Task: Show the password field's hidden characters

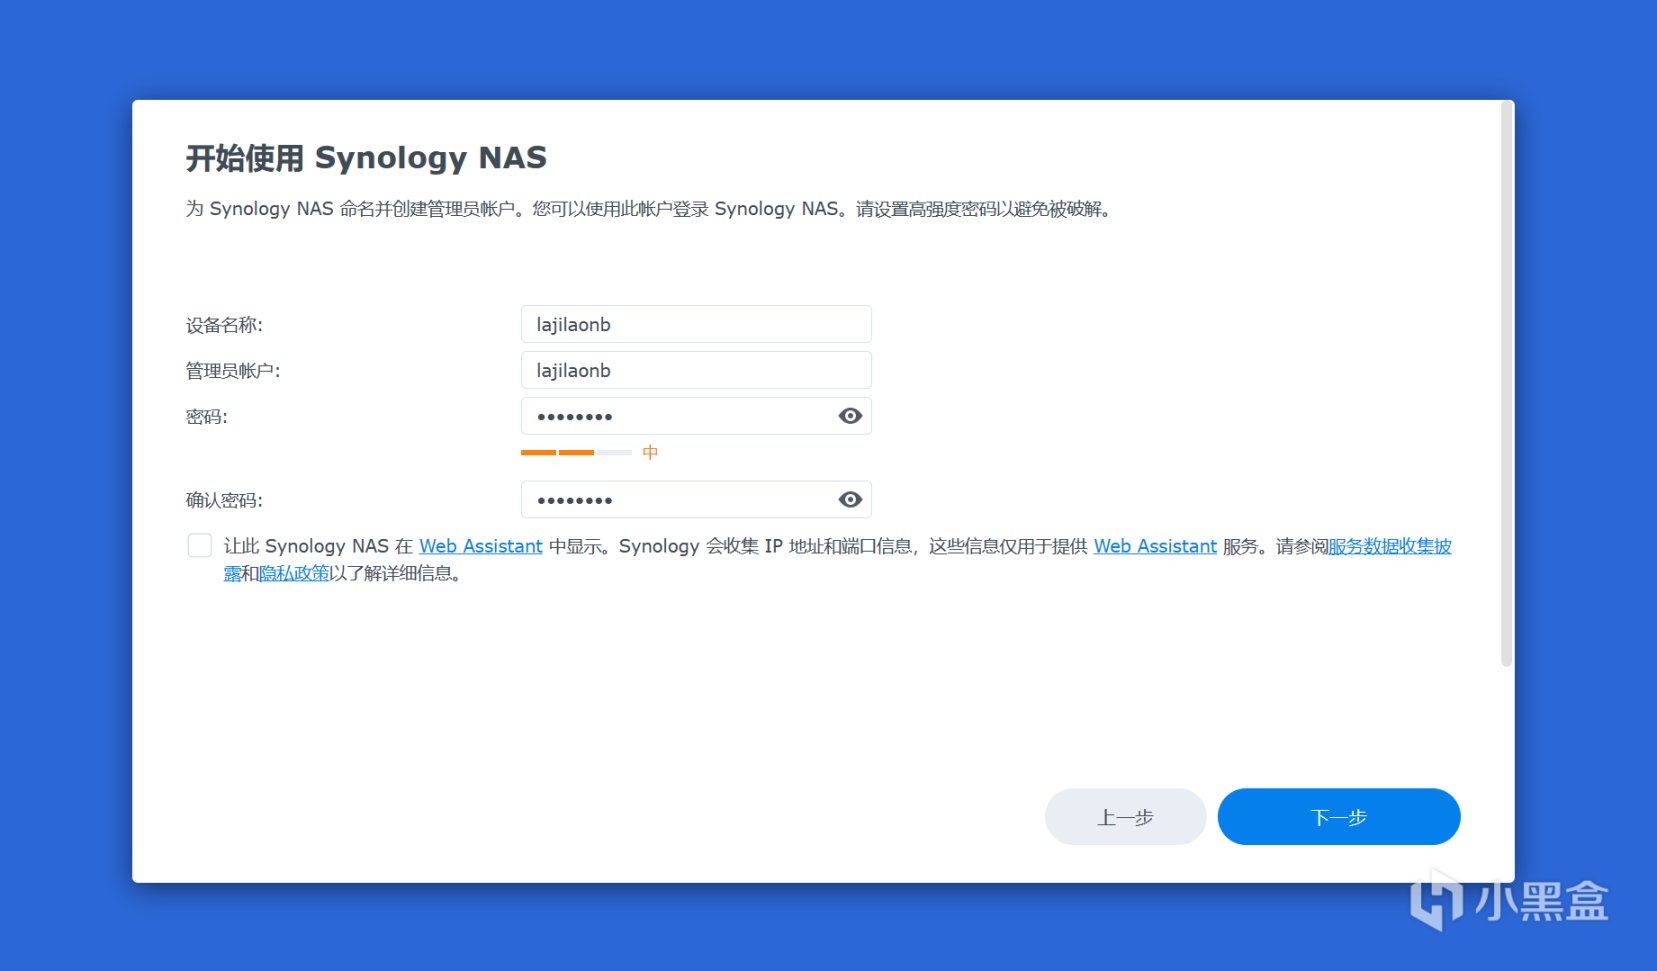Action: click(850, 416)
